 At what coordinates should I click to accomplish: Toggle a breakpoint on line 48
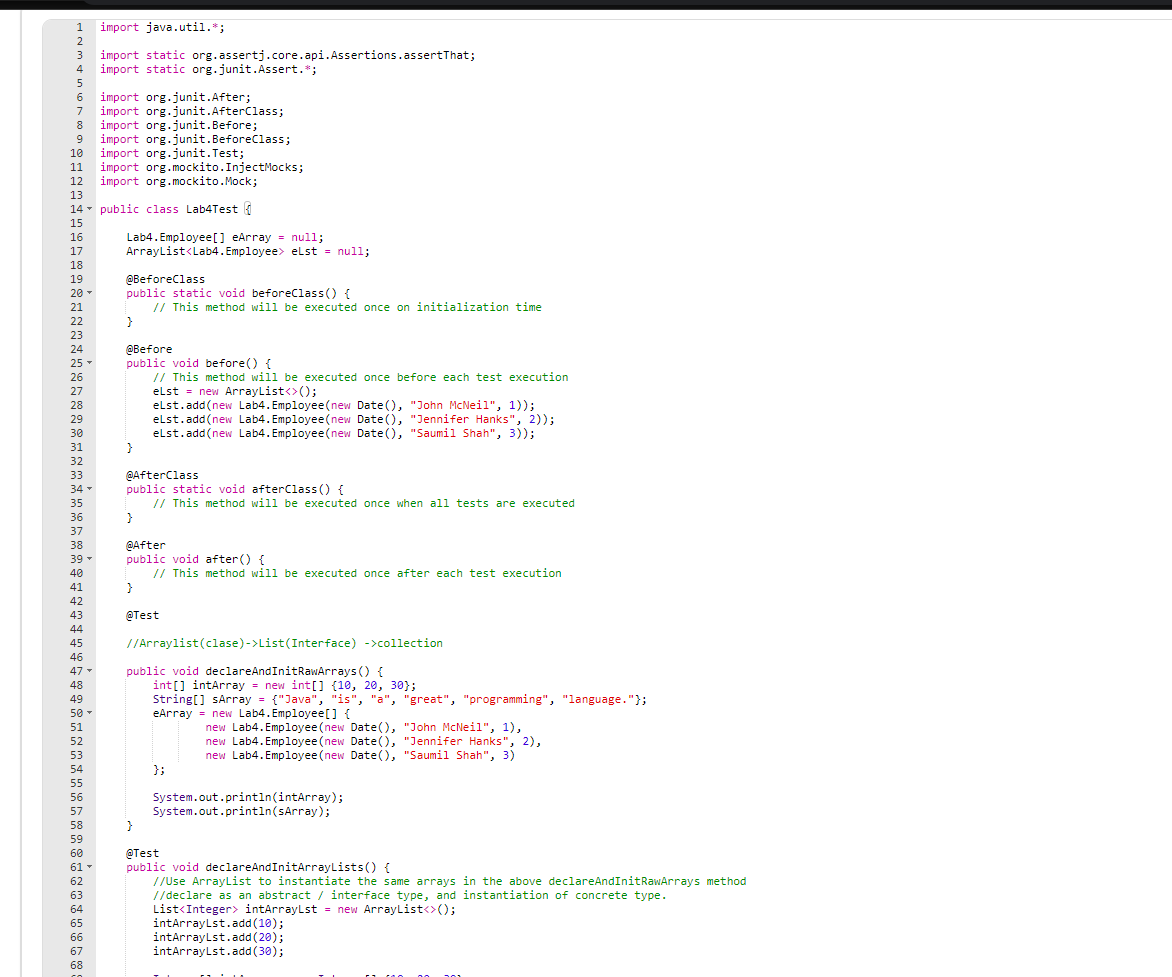click(x=60, y=685)
